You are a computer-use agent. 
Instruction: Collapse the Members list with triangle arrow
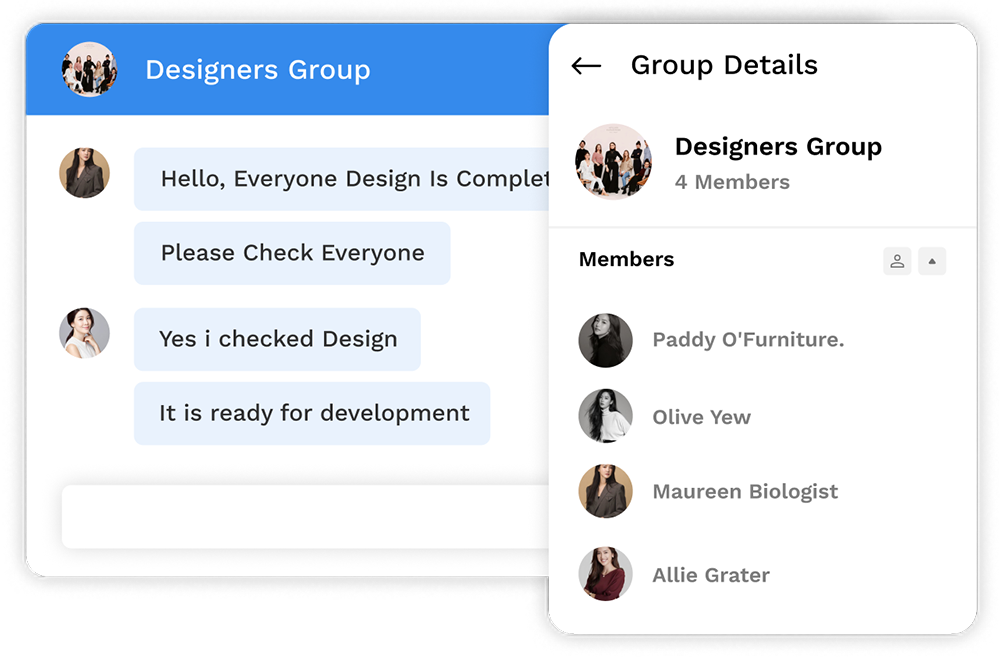[x=932, y=261]
